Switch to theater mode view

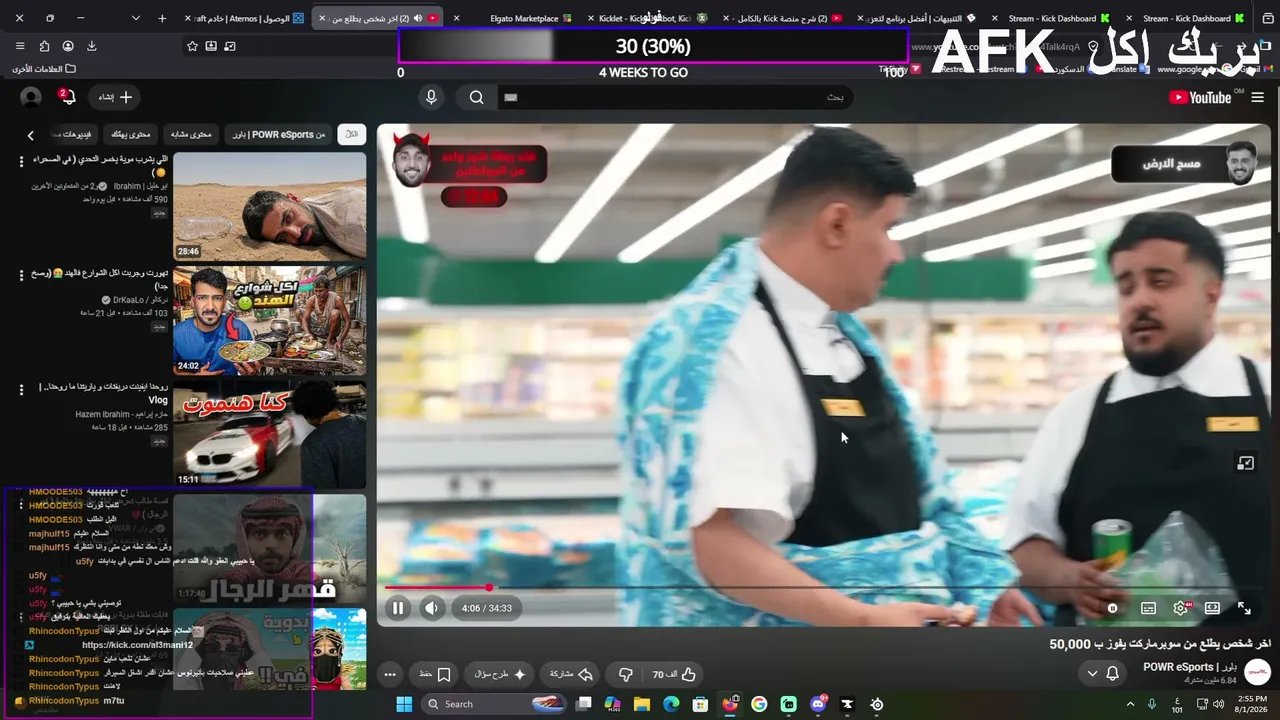coord(1213,608)
